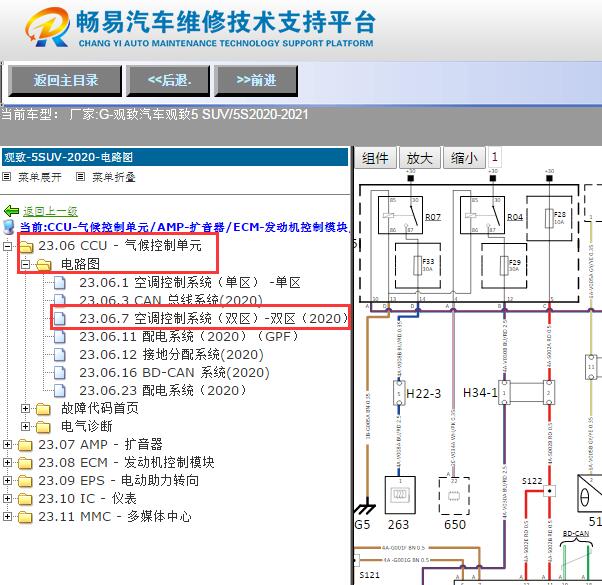The width and height of the screenshot is (602, 585).
Task: Click the 23.08 ECM folder icon
Action: coord(25,463)
